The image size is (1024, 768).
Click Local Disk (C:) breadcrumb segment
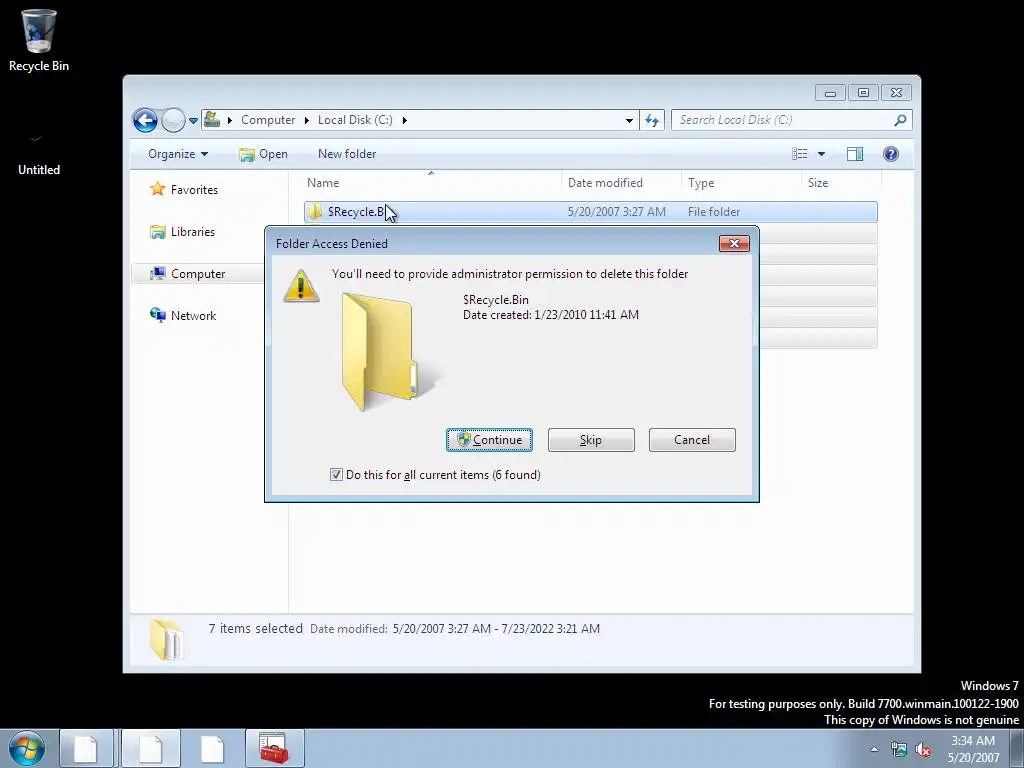point(355,120)
